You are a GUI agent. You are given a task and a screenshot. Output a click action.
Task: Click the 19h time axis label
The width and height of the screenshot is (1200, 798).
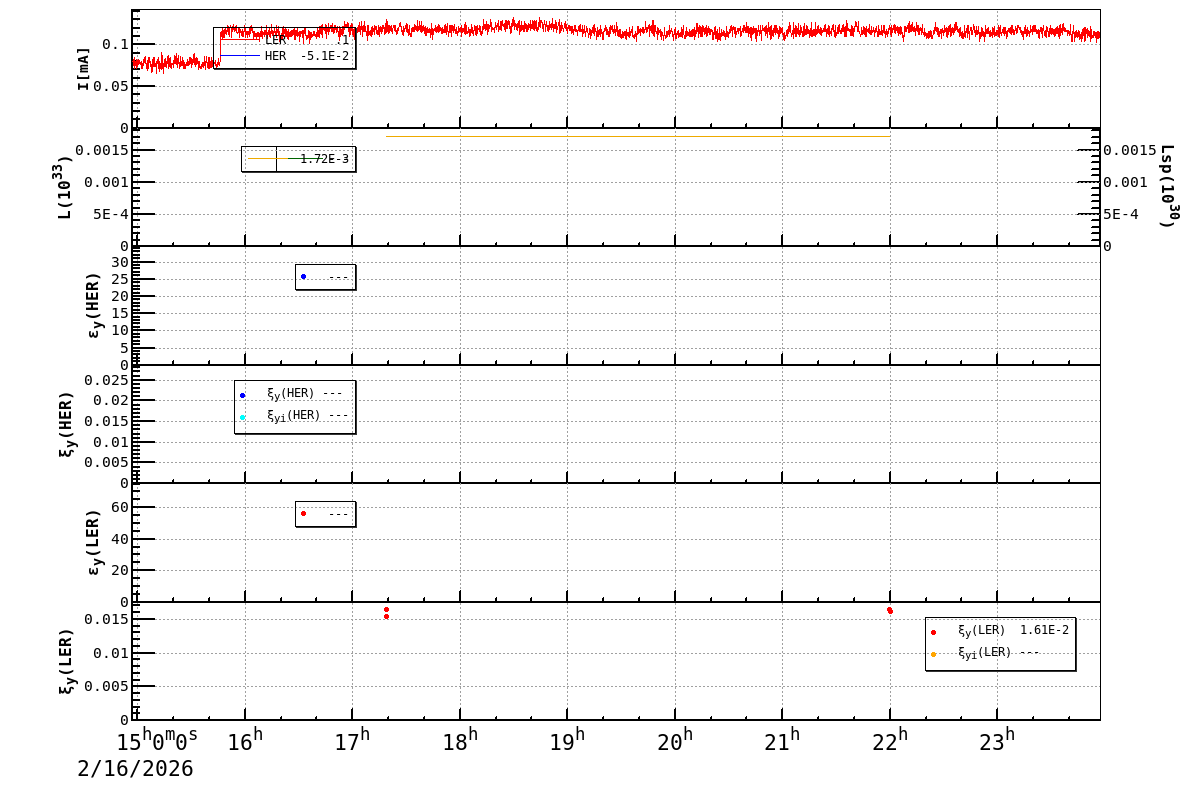coord(567,740)
